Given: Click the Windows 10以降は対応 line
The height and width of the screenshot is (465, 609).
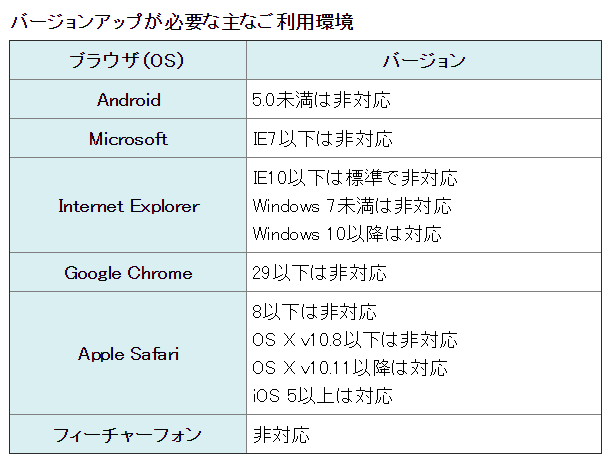Looking at the screenshot, I should [x=347, y=234].
